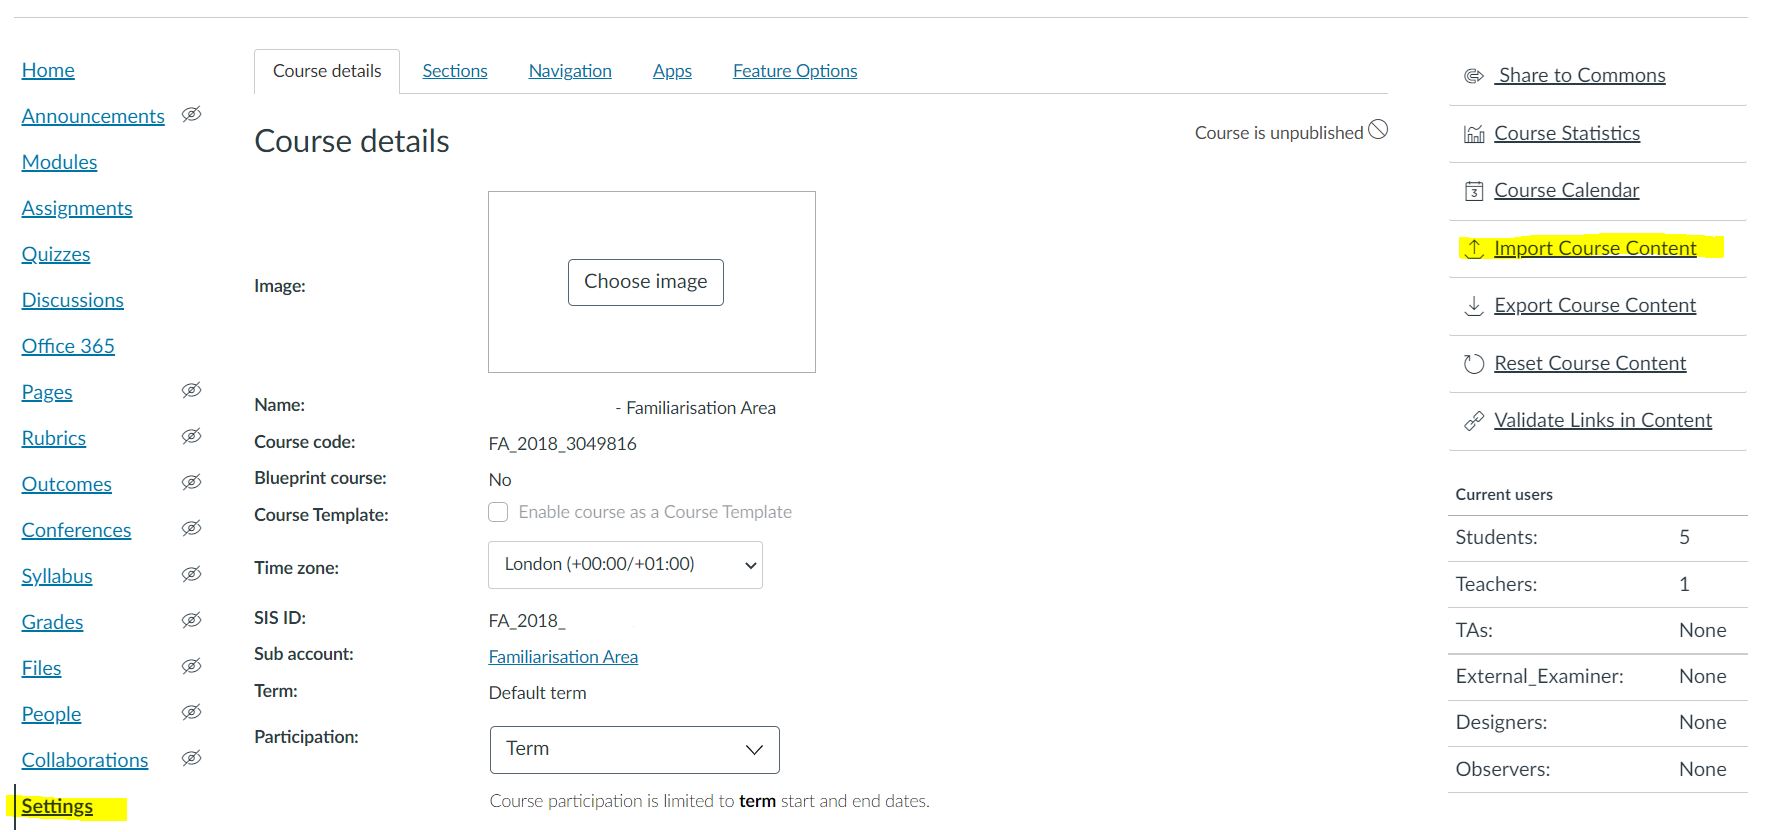The height and width of the screenshot is (832, 1765).
Task: Open the Feature Options tab
Action: [x=794, y=71]
